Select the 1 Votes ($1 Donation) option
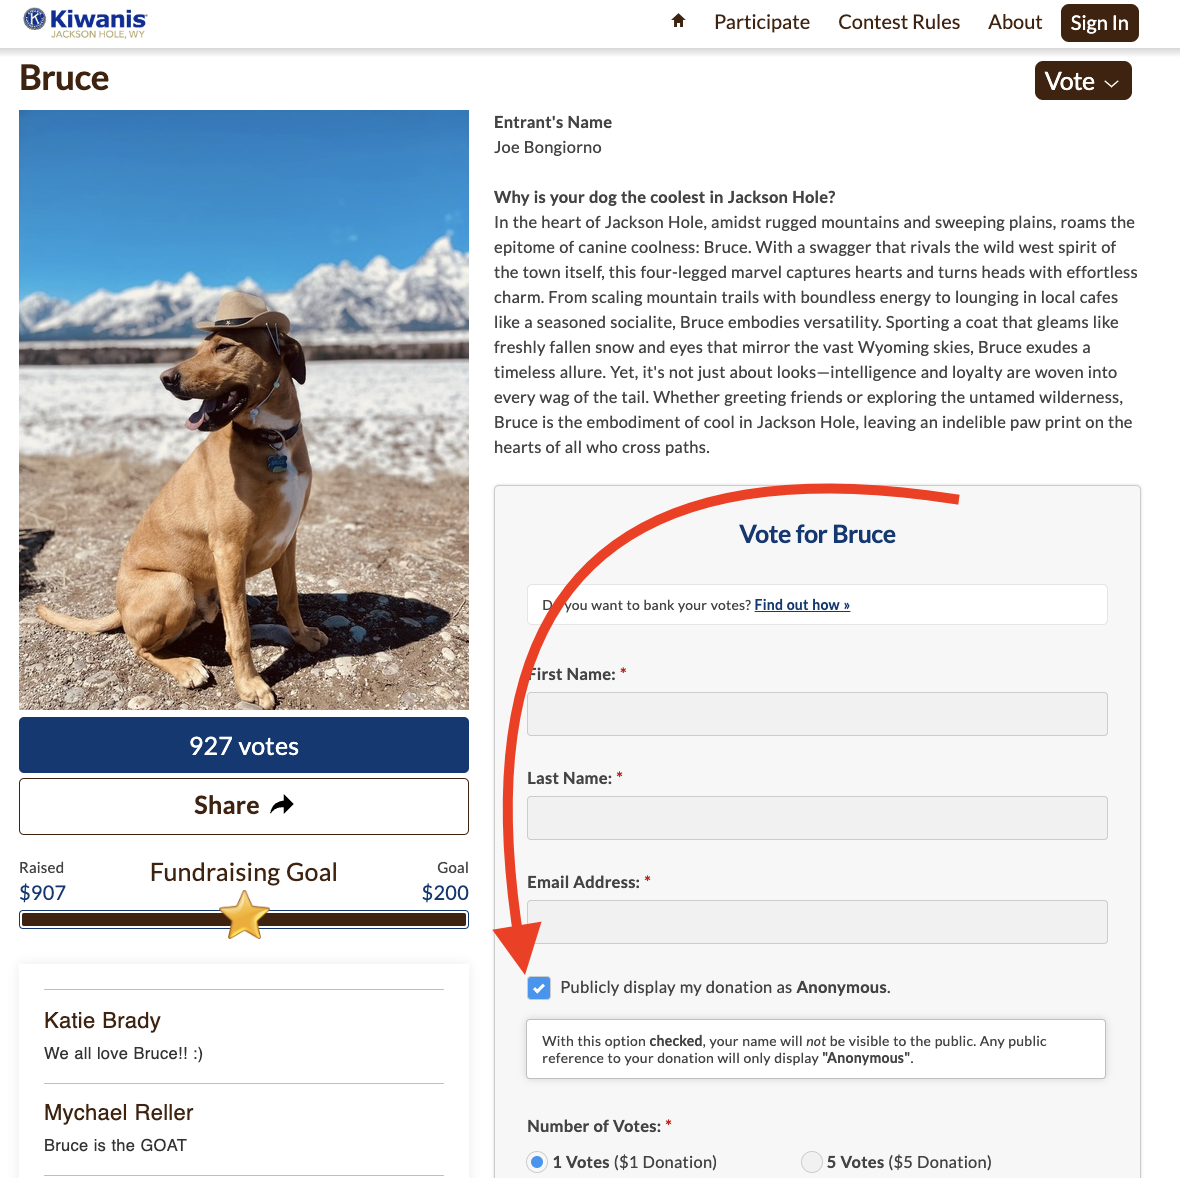Screen dimensions: 1180x1178 click(537, 1162)
